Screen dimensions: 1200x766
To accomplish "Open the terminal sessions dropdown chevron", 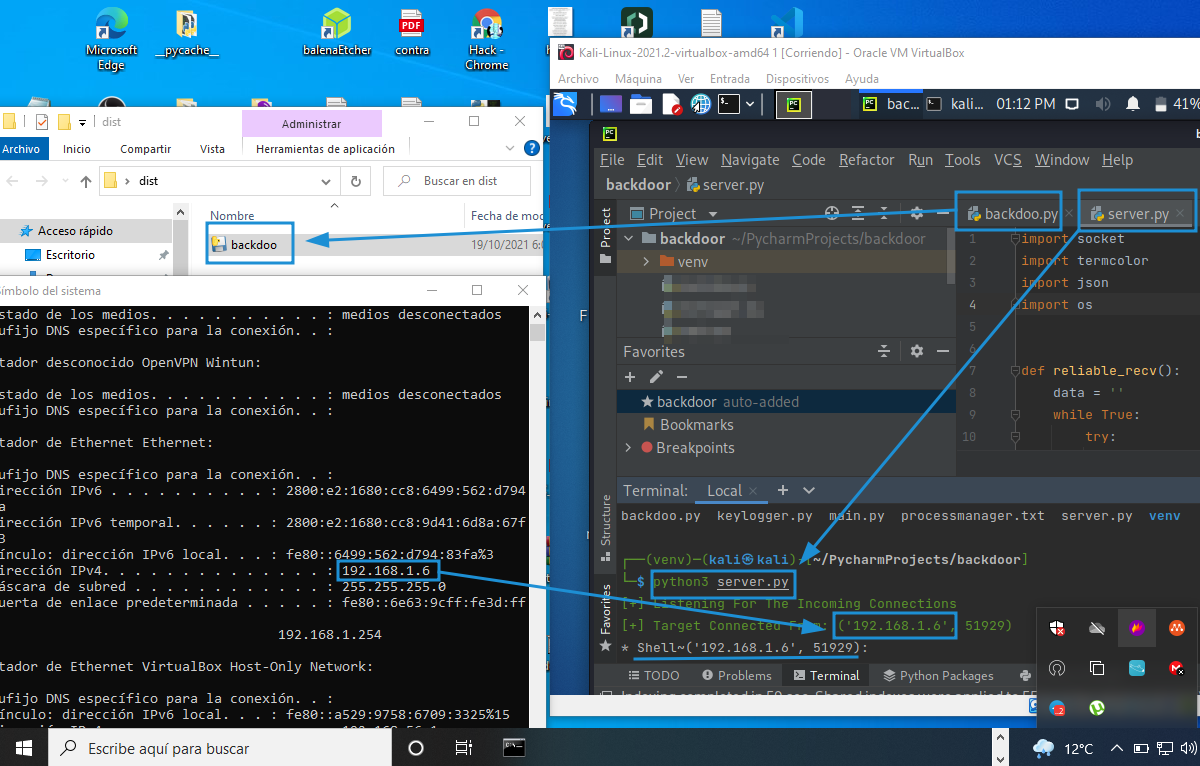I will pos(809,491).
